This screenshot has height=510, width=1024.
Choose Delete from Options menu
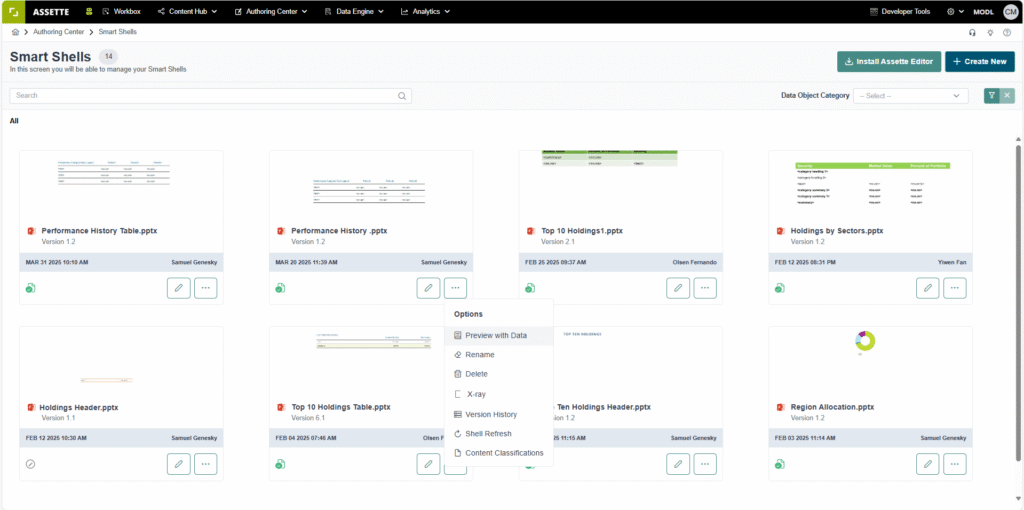point(498,374)
